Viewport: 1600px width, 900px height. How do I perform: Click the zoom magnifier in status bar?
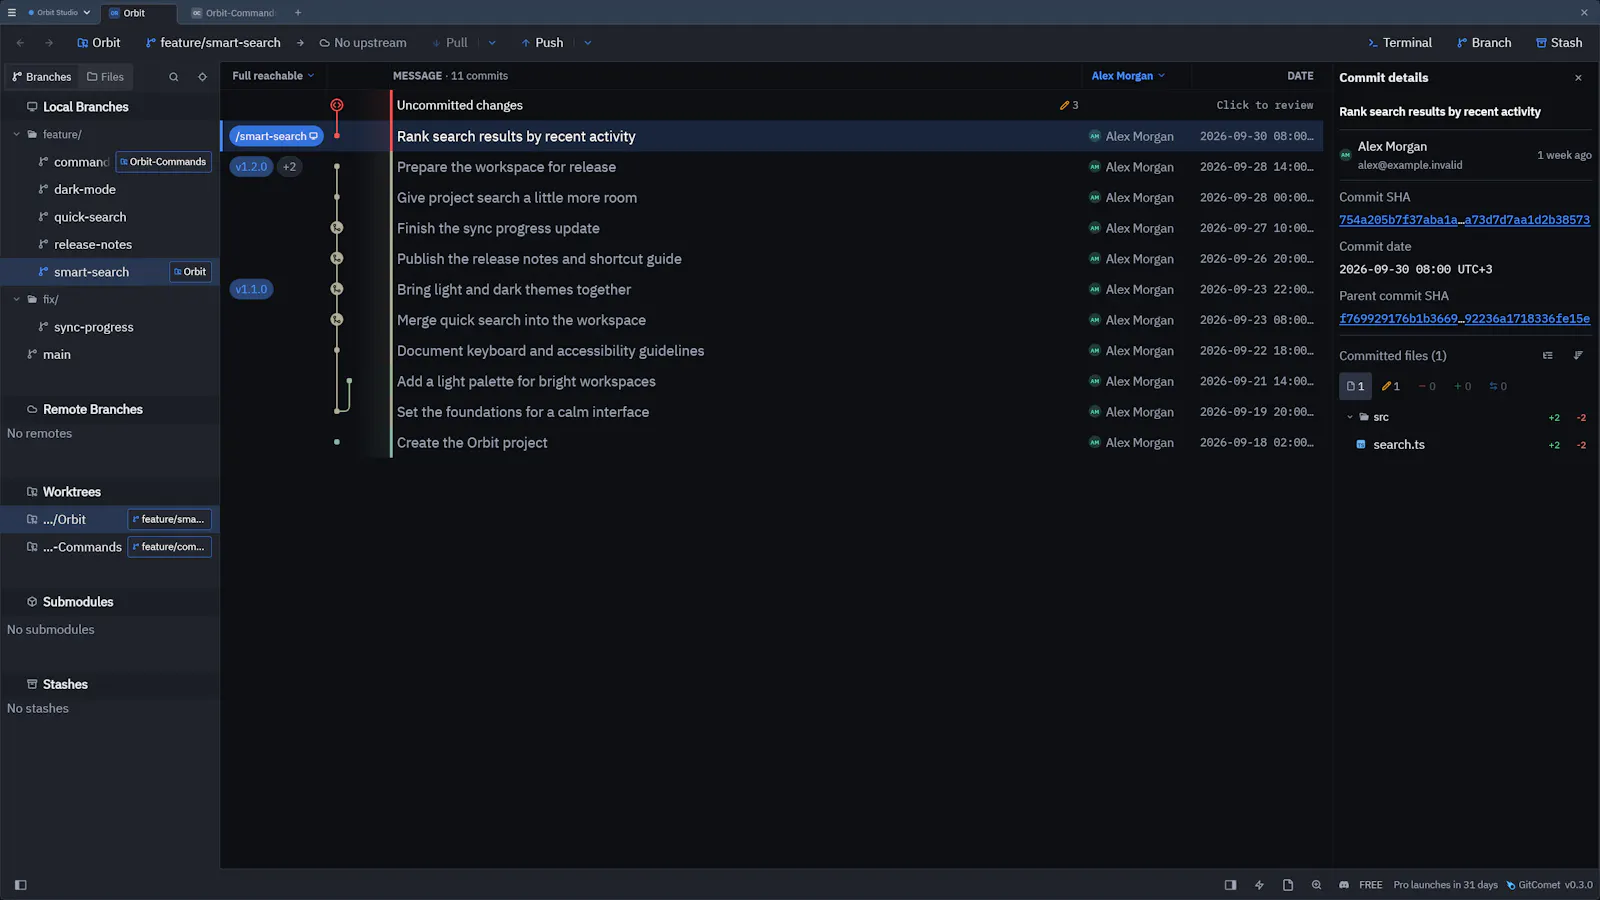1316,885
